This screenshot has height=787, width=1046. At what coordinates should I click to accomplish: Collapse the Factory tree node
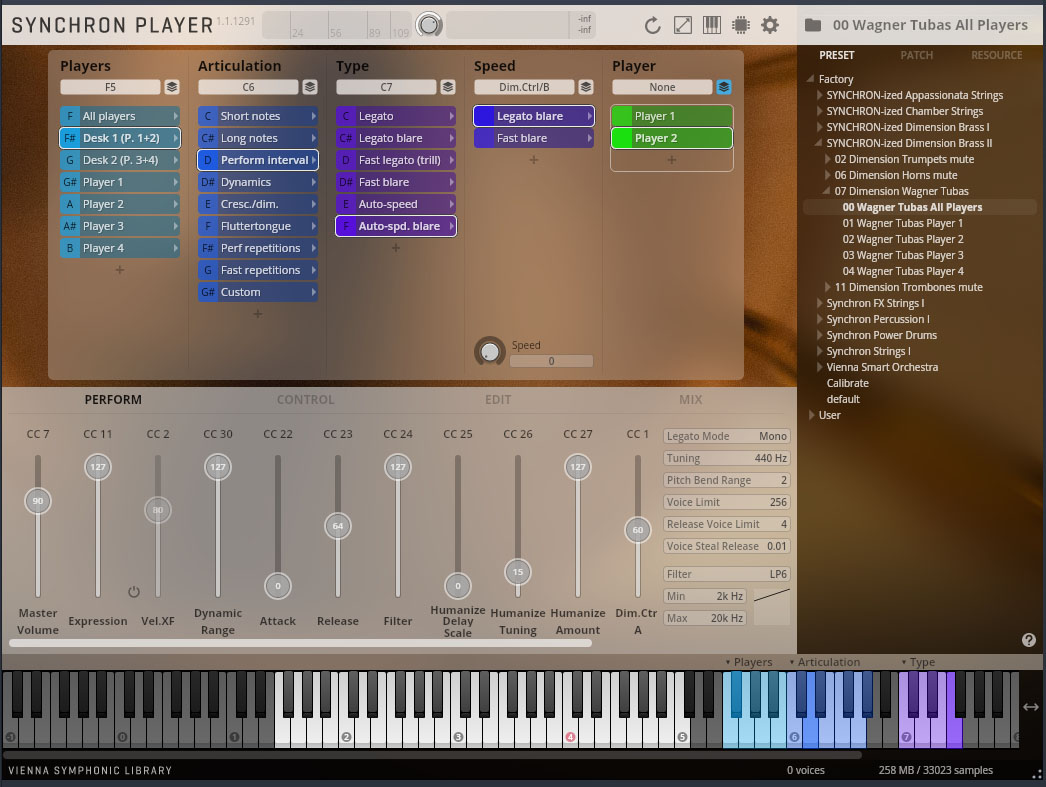coord(811,79)
